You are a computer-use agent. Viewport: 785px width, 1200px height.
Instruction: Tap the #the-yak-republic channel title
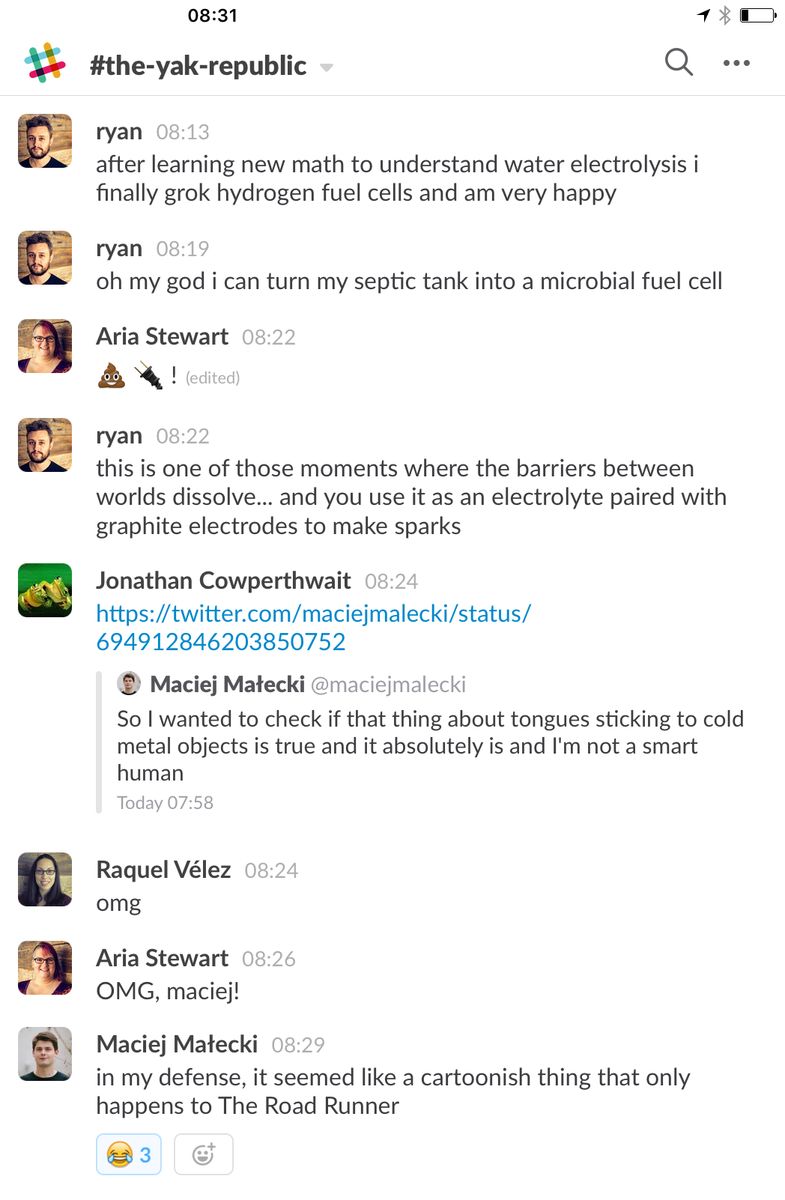[197, 65]
